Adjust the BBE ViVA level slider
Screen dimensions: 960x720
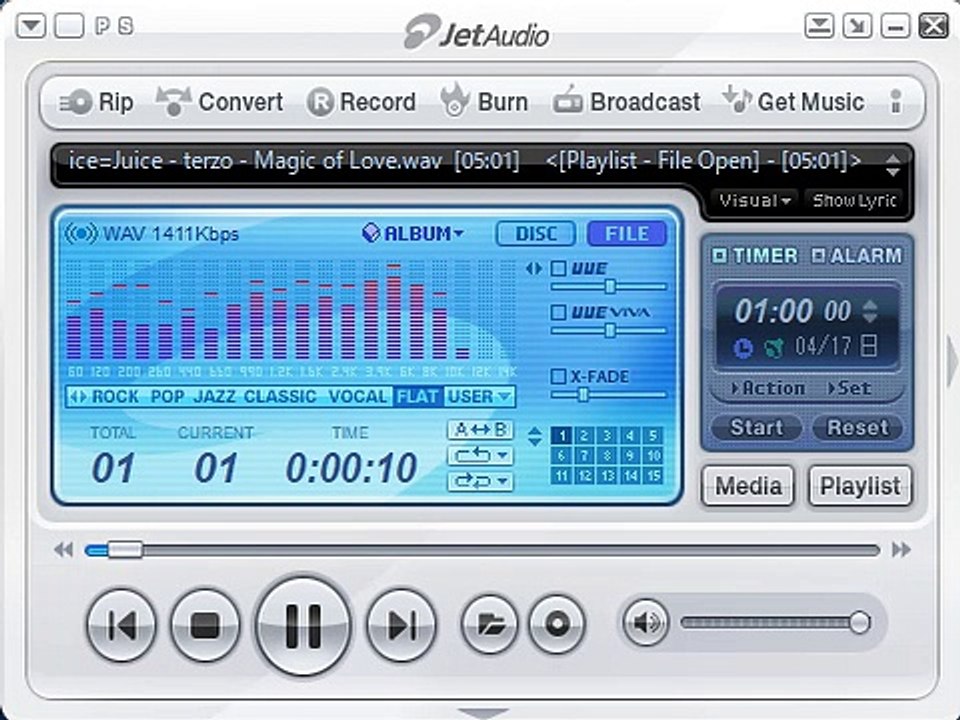coord(609,331)
